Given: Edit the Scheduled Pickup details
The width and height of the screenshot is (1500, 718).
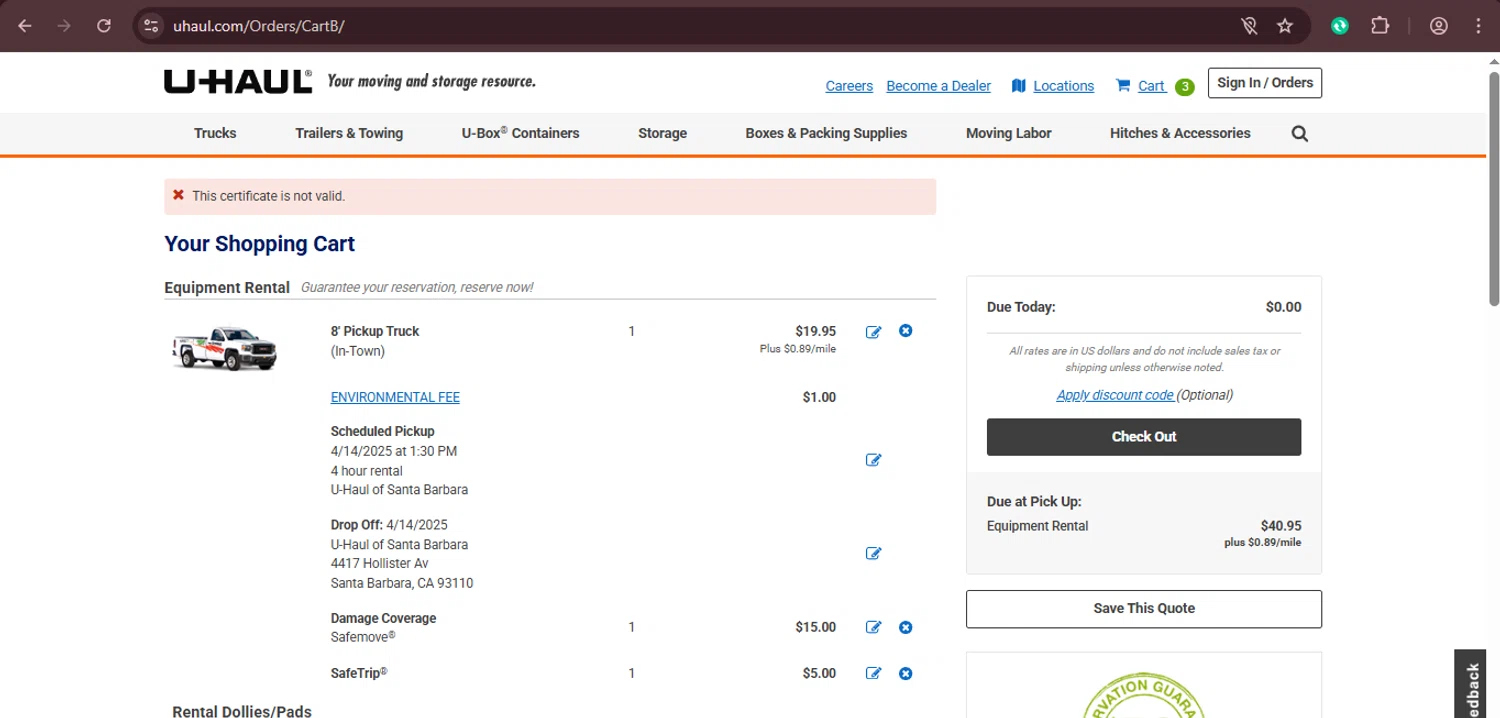Looking at the screenshot, I should pyautogui.click(x=873, y=460).
